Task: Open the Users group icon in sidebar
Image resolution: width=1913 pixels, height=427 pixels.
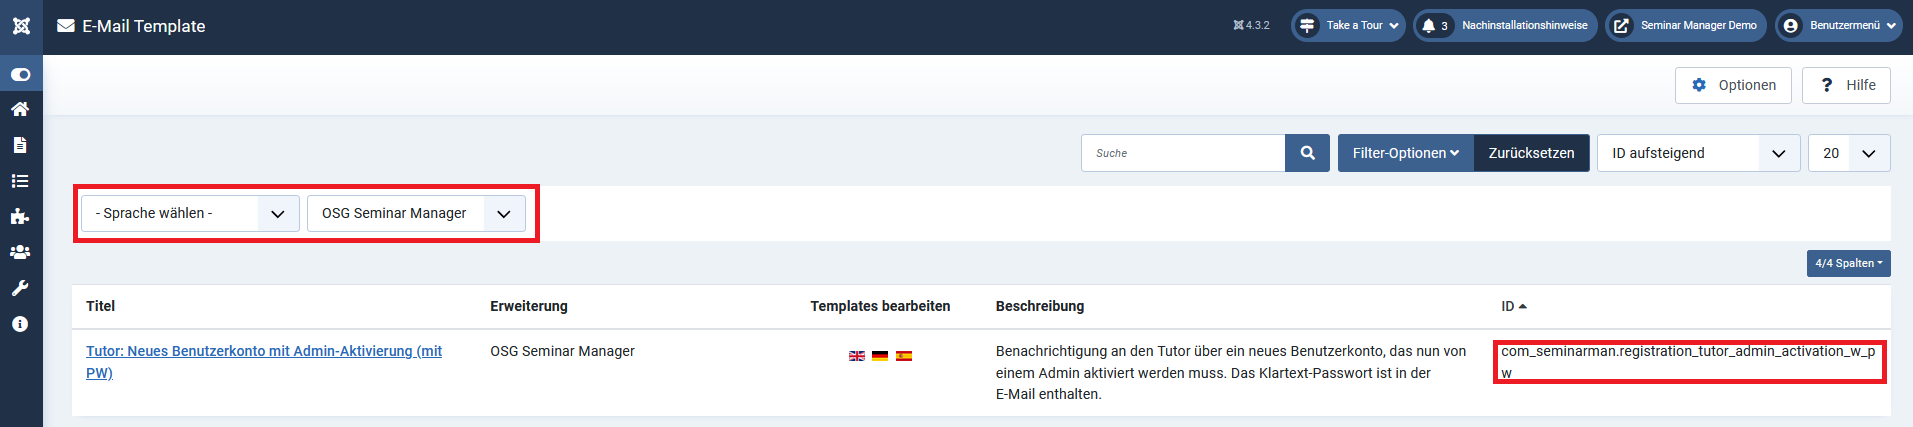Action: [20, 253]
